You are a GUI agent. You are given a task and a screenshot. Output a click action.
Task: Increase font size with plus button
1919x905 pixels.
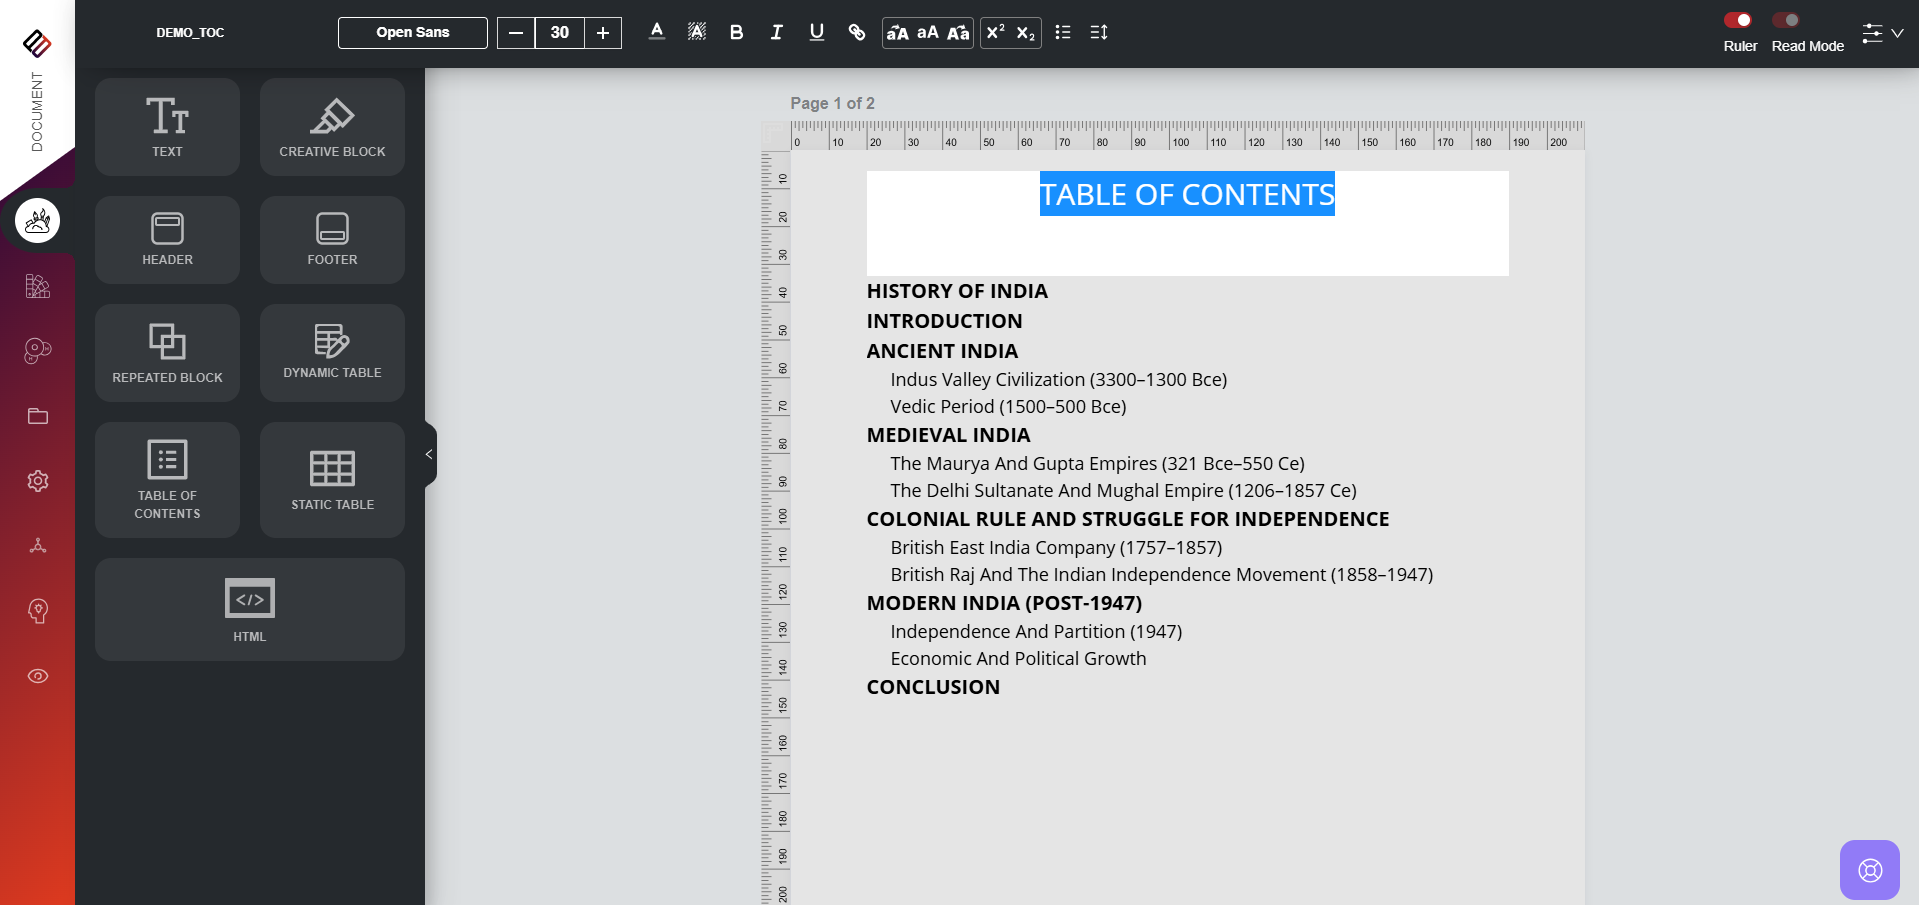tap(603, 32)
